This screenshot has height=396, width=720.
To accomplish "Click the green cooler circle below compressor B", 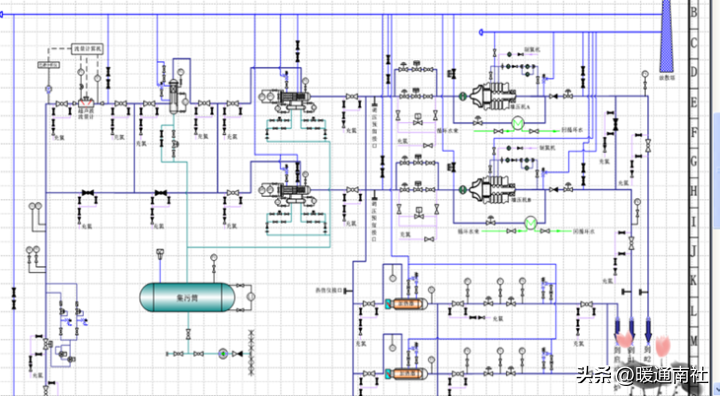I will pyautogui.click(x=530, y=223).
